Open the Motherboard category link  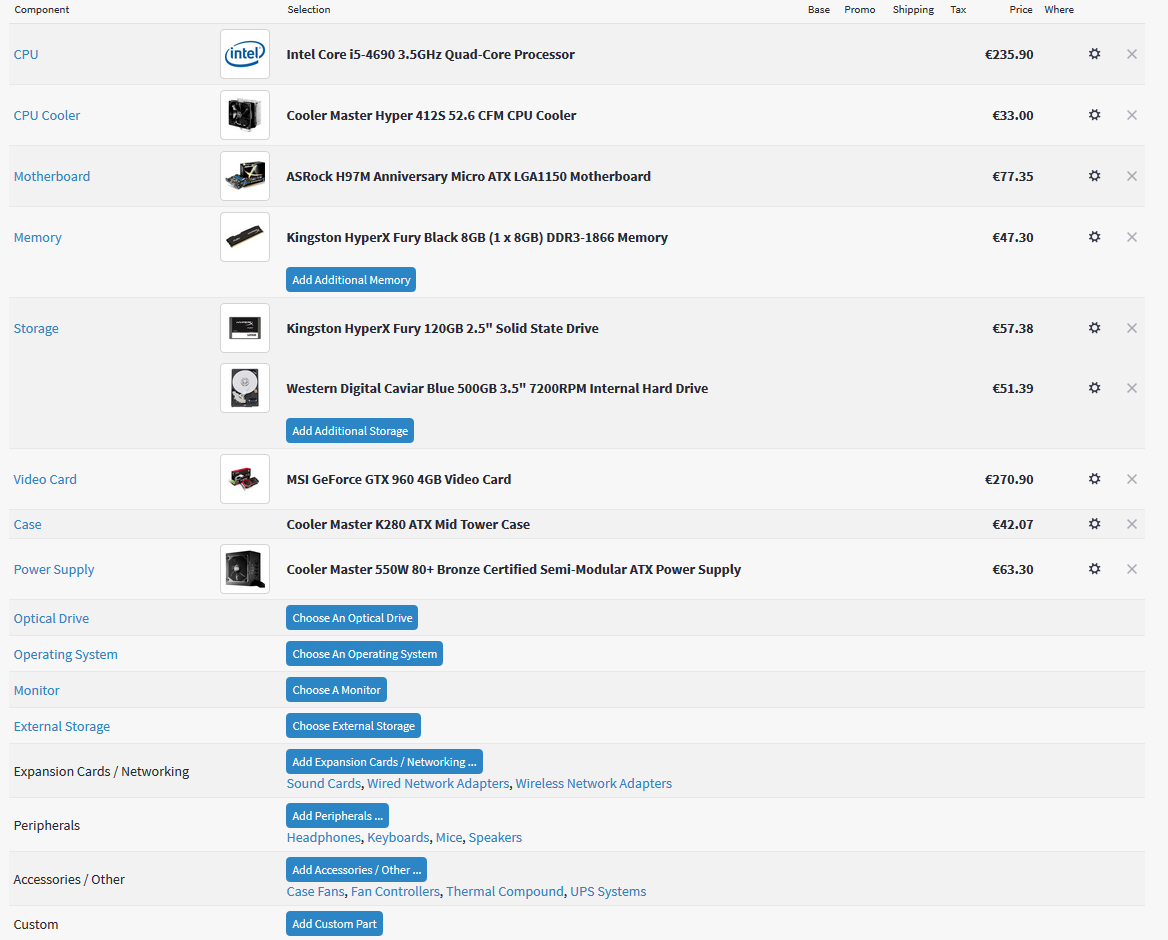click(x=52, y=177)
